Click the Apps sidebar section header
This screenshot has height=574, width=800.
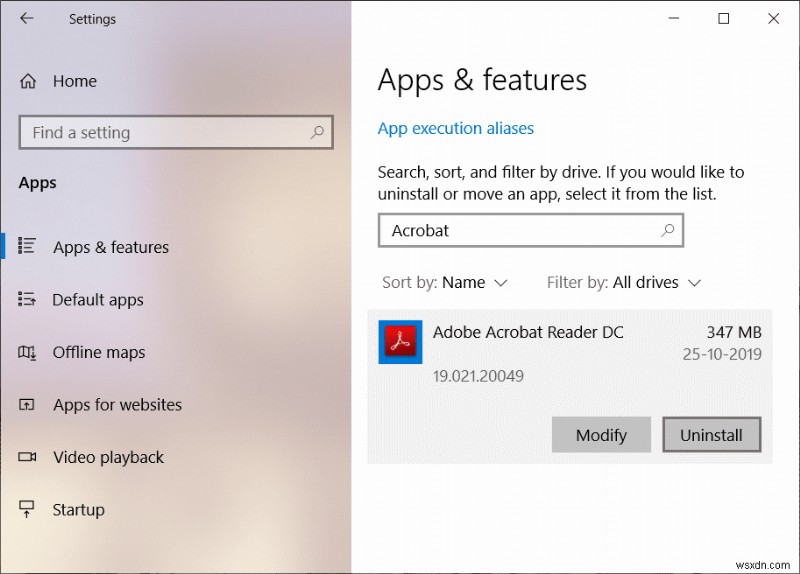click(x=38, y=183)
